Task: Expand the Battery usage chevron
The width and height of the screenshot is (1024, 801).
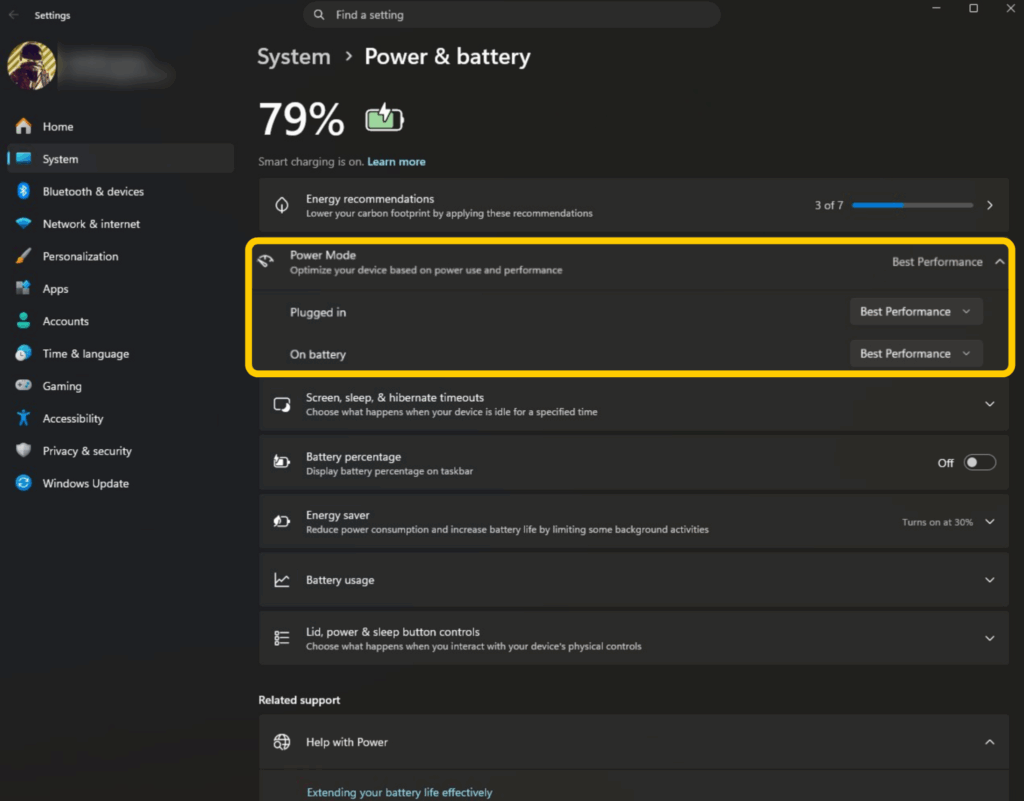Action: pos(989,580)
